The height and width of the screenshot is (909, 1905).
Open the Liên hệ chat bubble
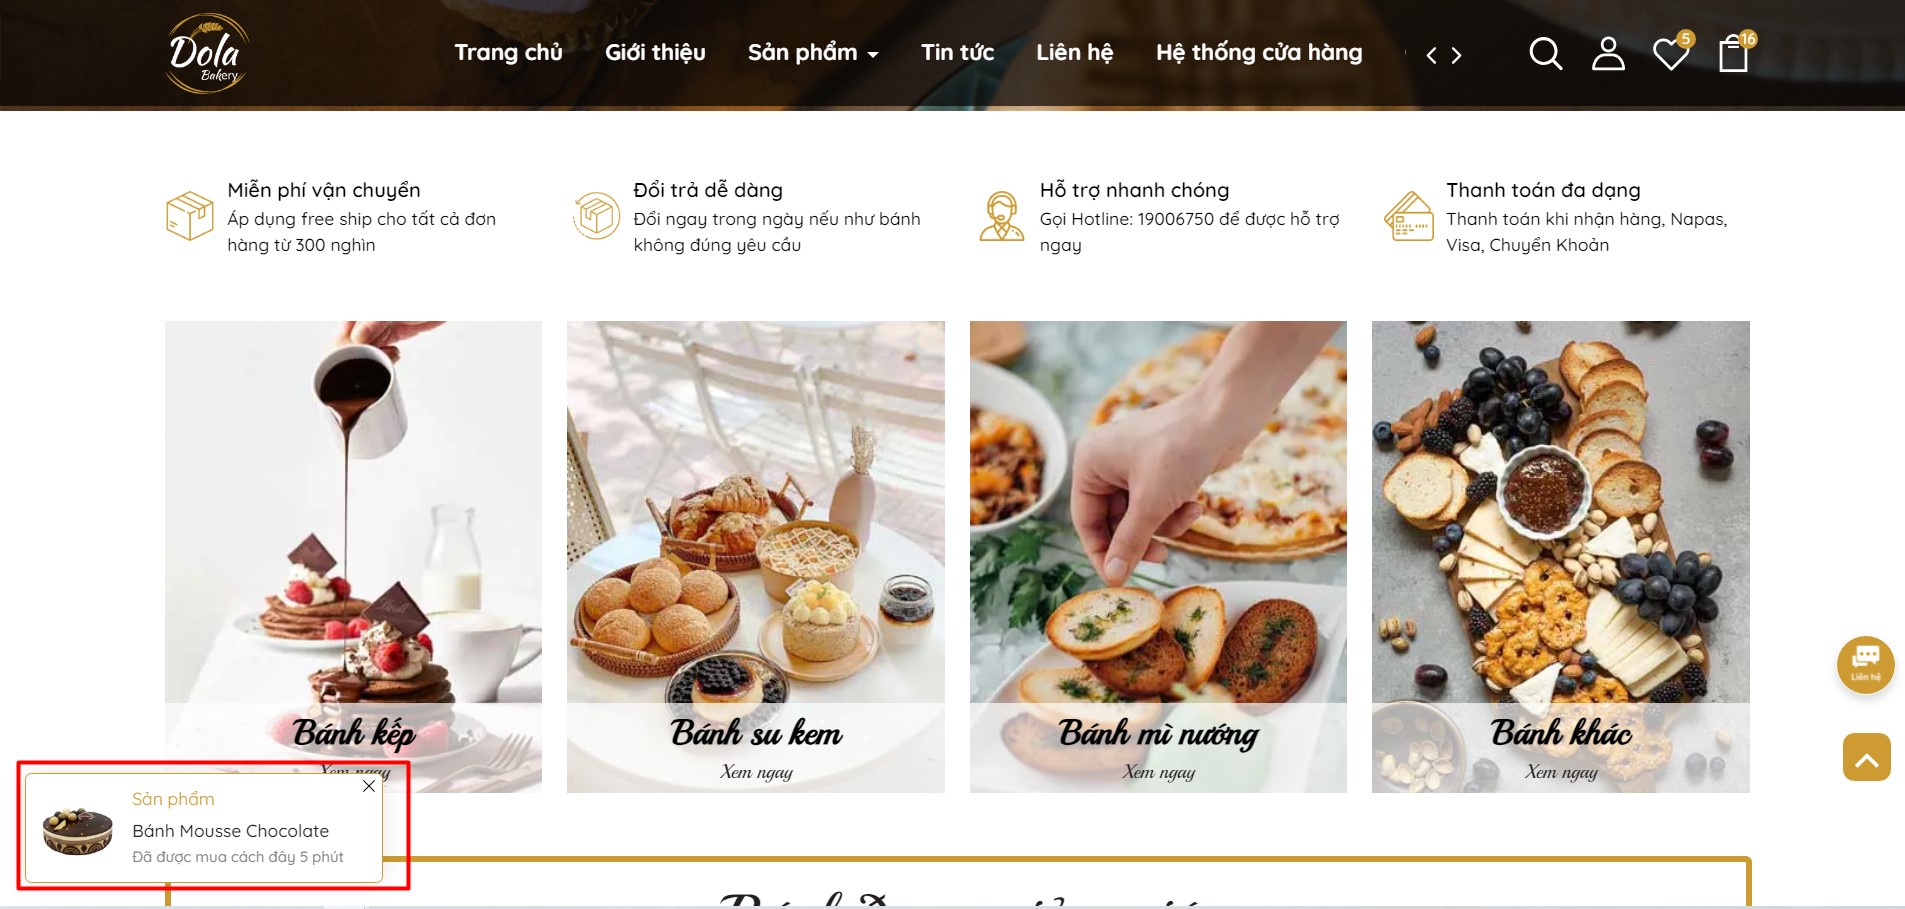click(1866, 664)
